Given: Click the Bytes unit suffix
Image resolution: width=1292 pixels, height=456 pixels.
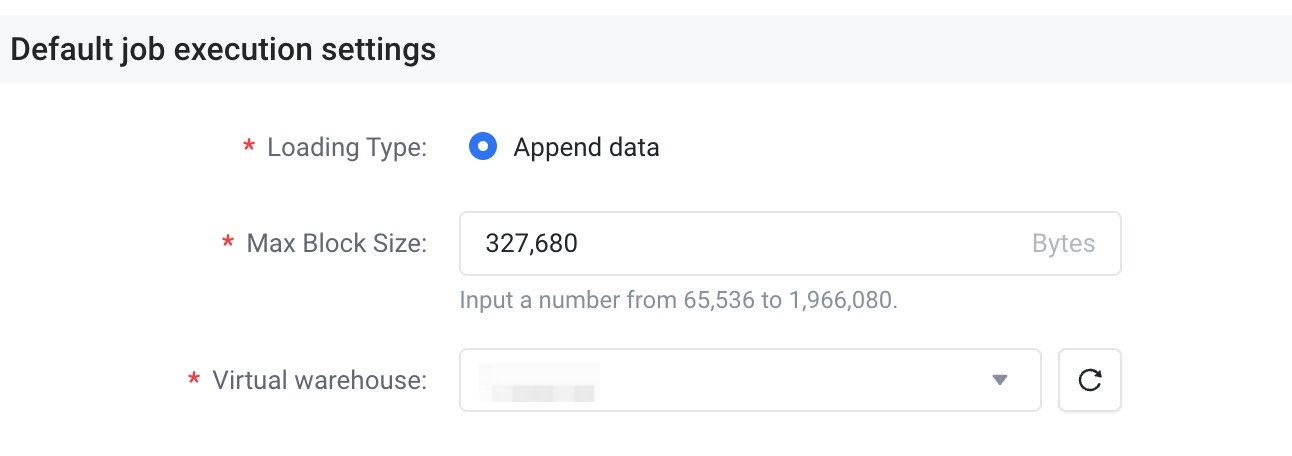Looking at the screenshot, I should [x=1063, y=243].
